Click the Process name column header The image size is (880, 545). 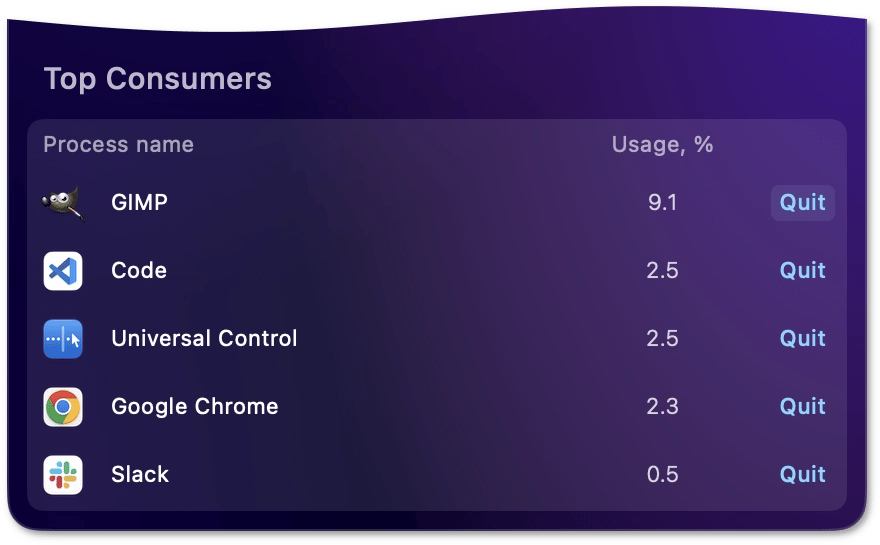[x=118, y=145]
